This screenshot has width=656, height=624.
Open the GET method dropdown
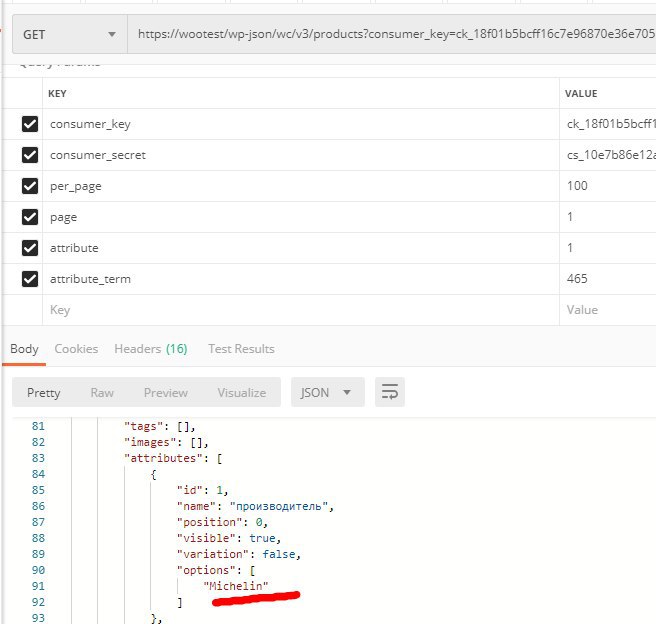[x=68, y=34]
